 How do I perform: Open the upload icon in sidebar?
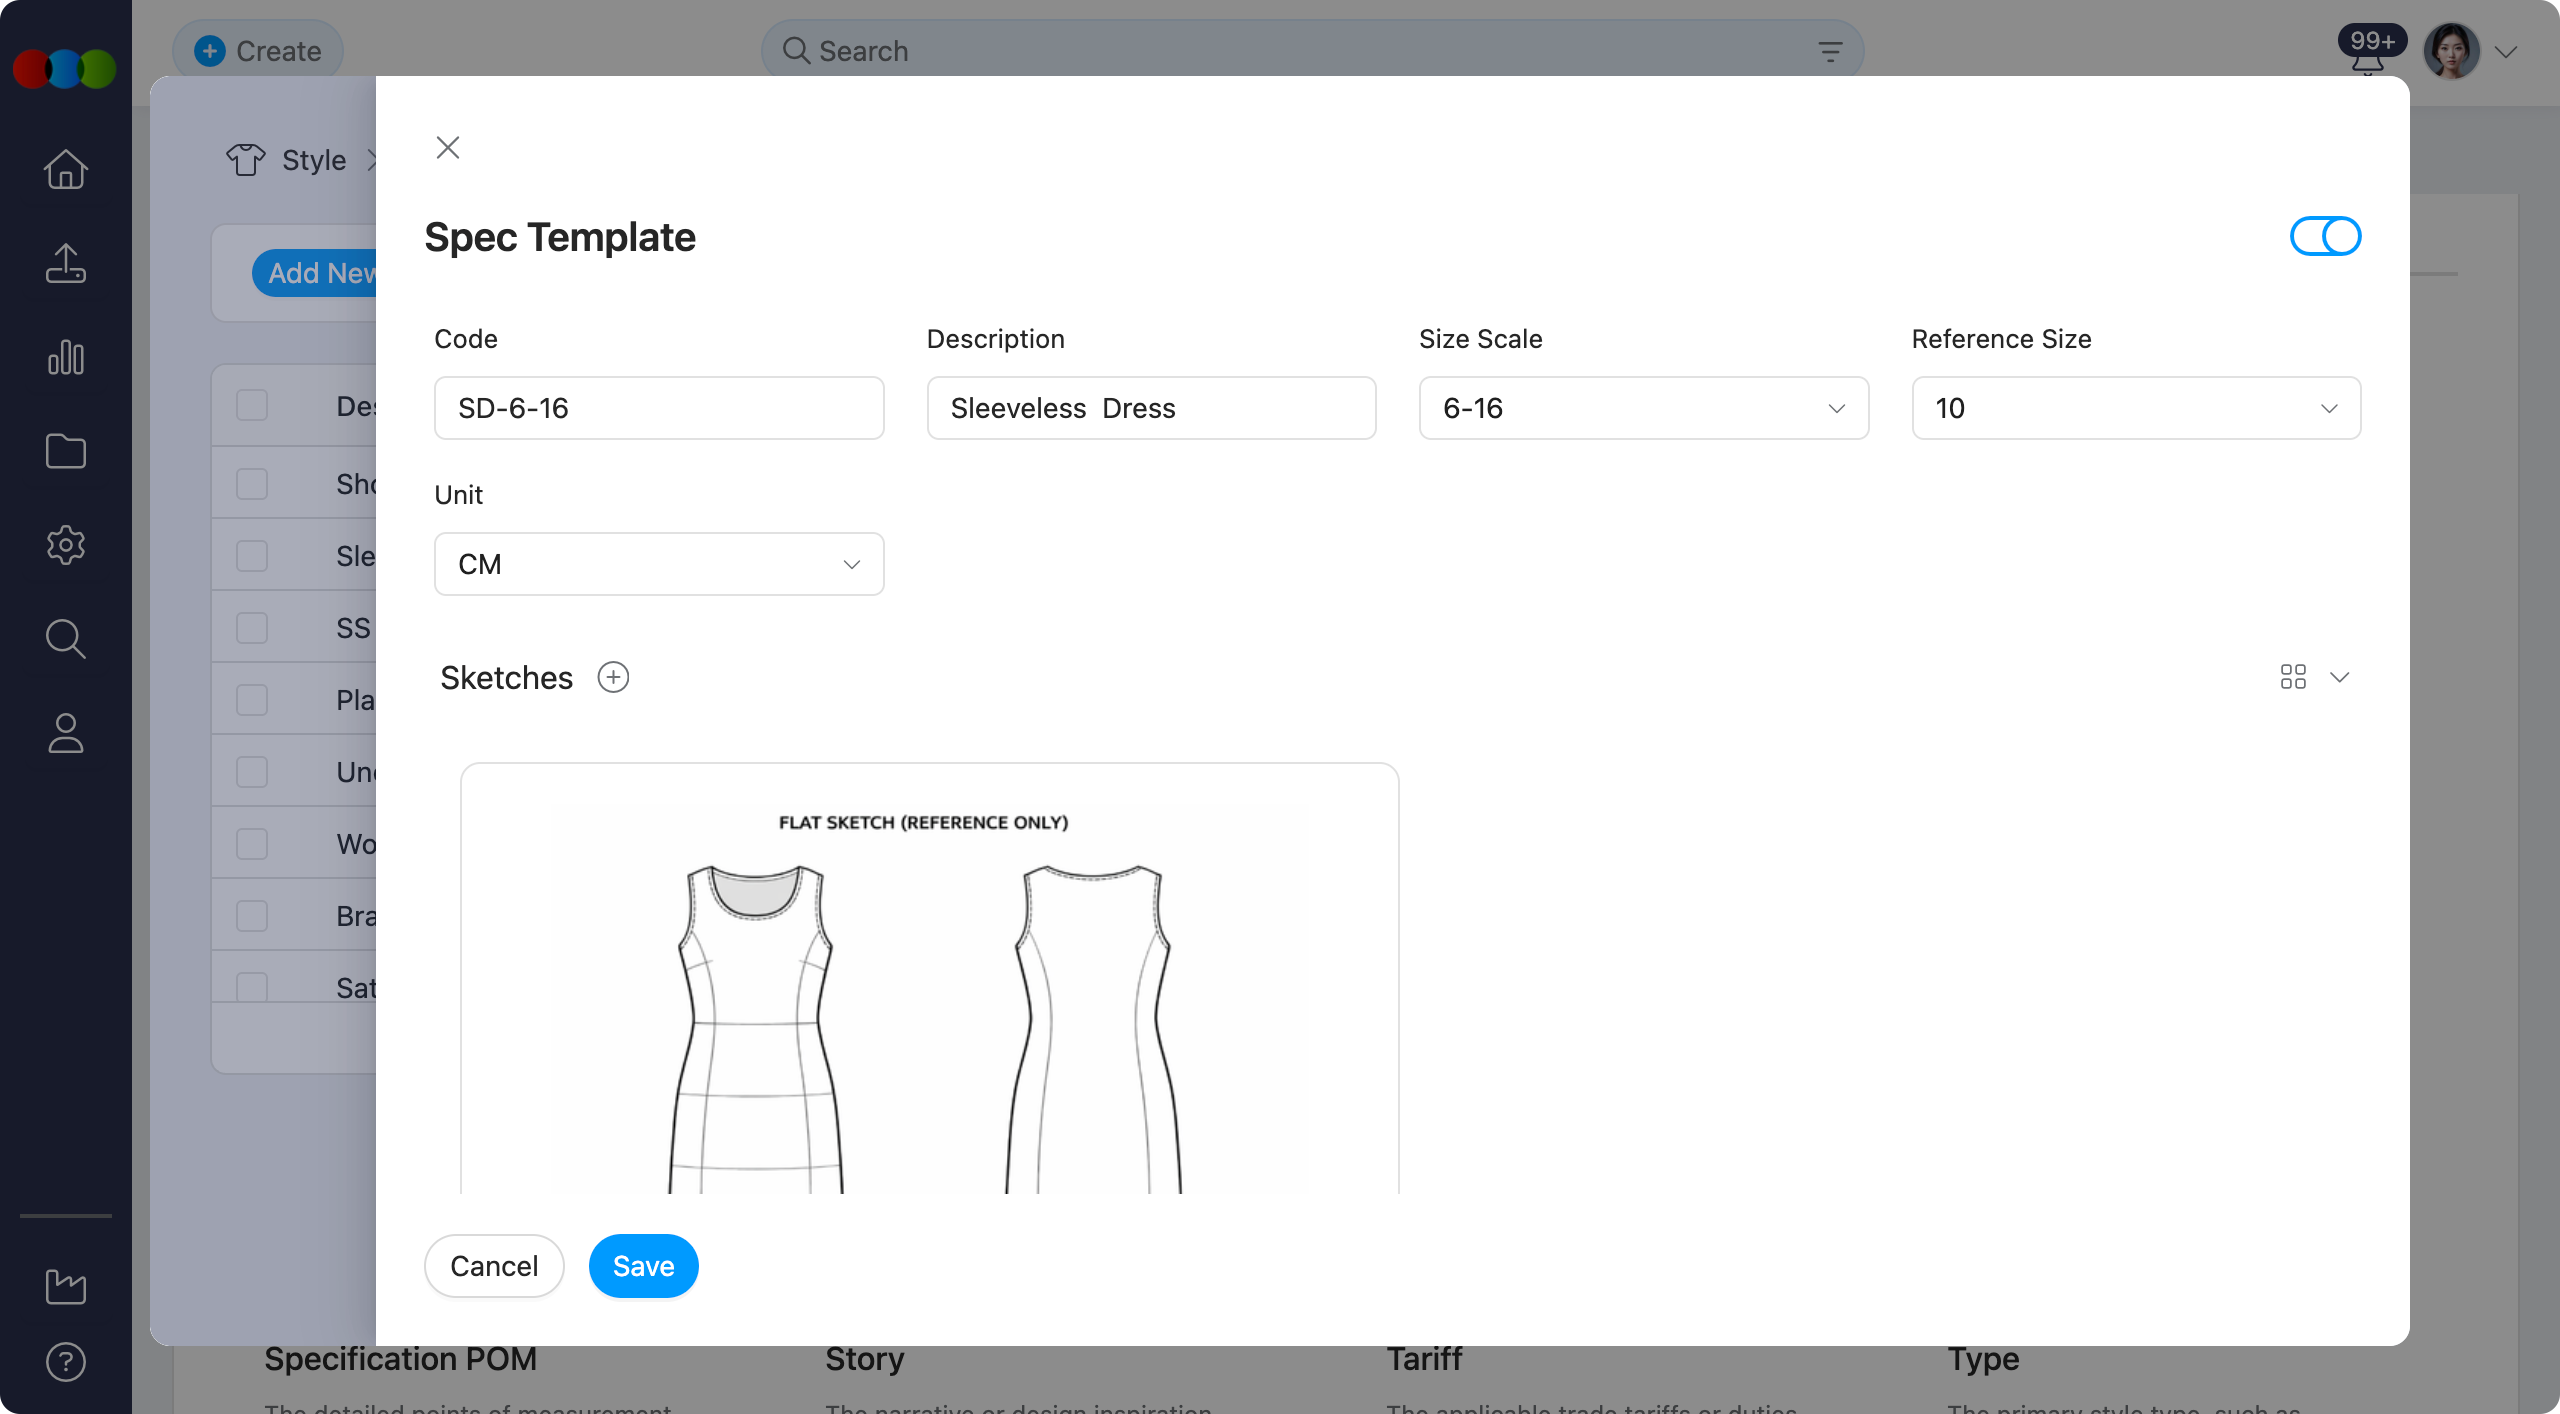point(66,264)
